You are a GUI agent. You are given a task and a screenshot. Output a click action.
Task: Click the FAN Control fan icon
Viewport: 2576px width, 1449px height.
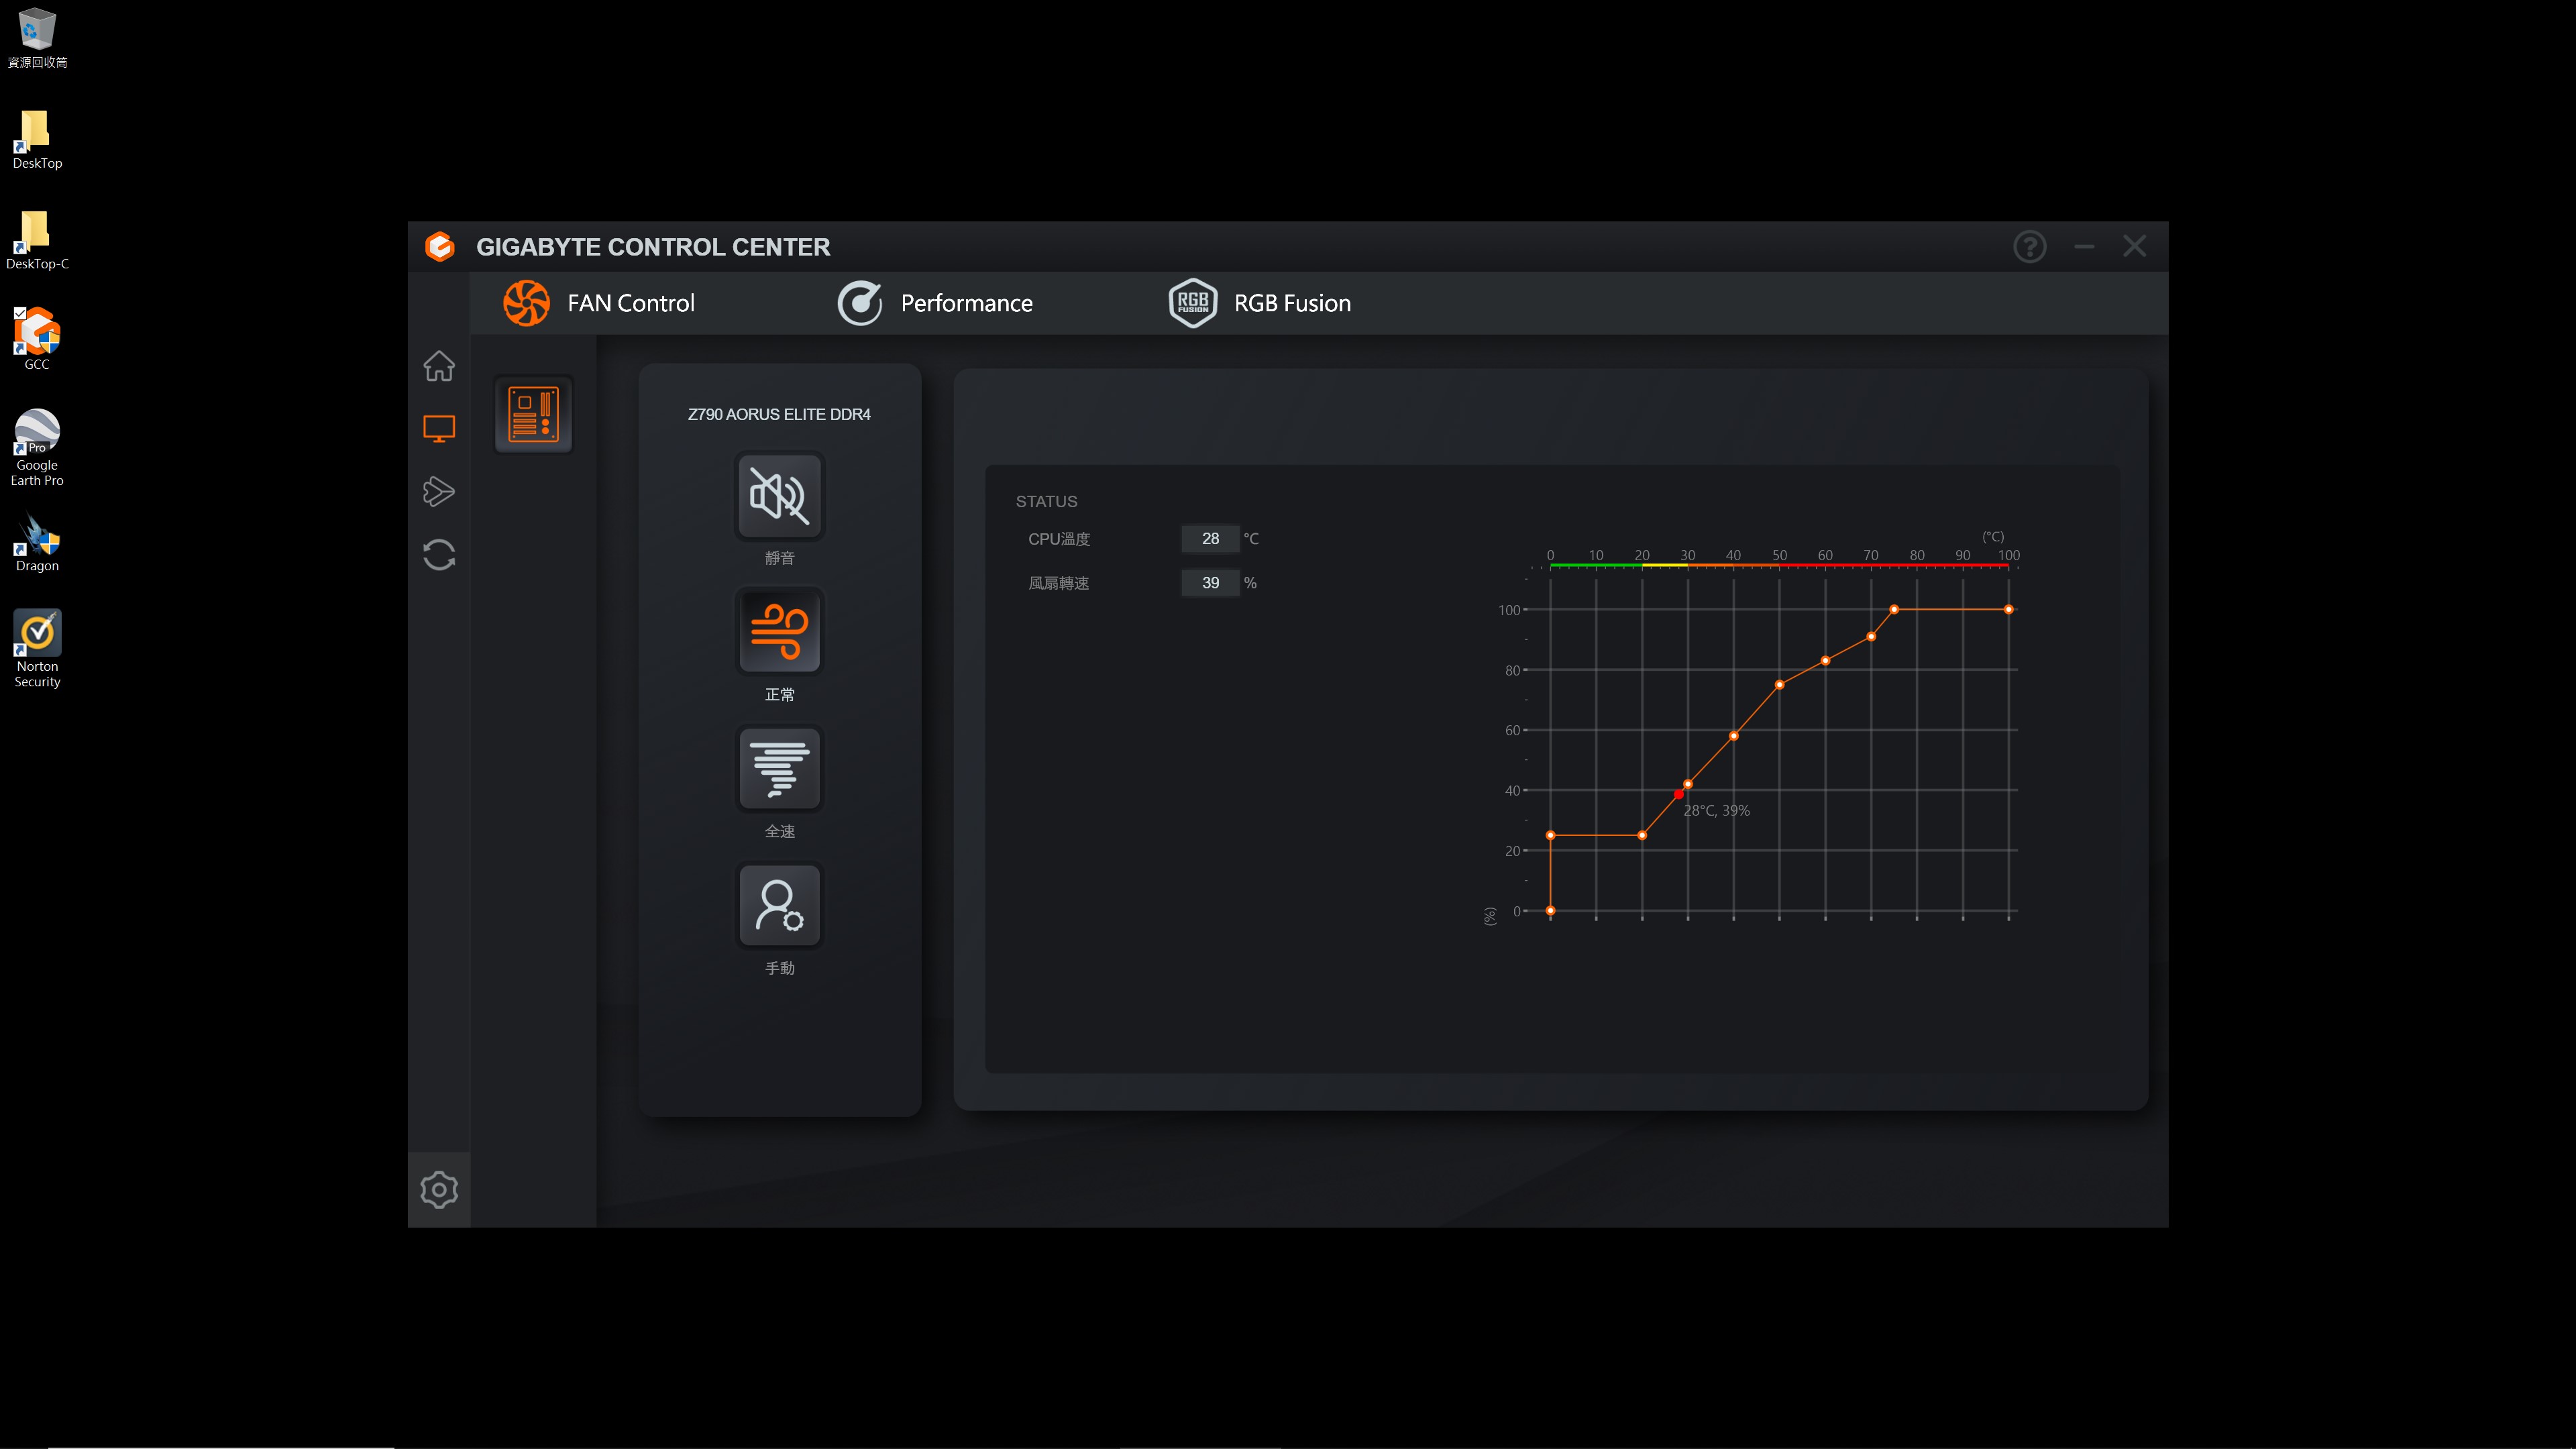pyautogui.click(x=526, y=303)
